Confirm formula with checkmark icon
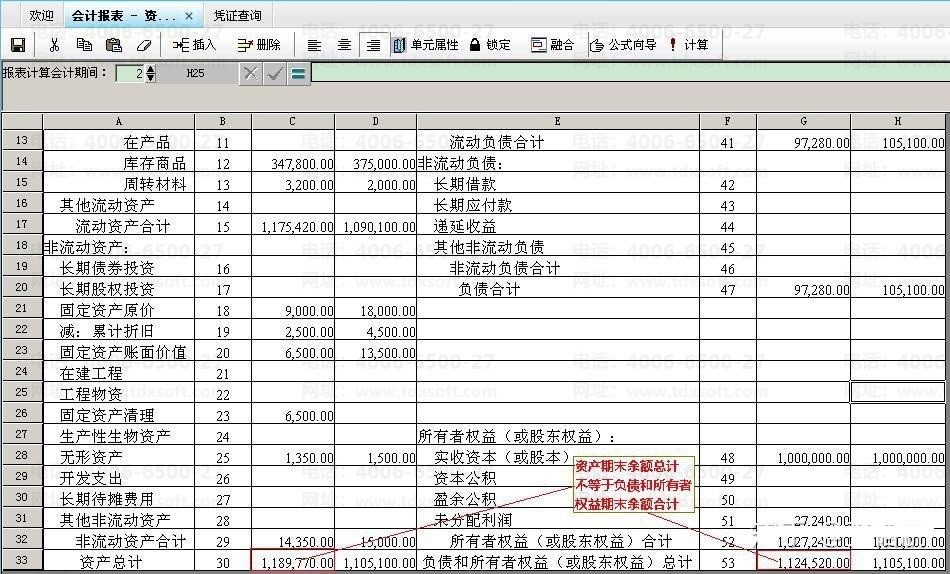The width and height of the screenshot is (950, 574). click(274, 74)
